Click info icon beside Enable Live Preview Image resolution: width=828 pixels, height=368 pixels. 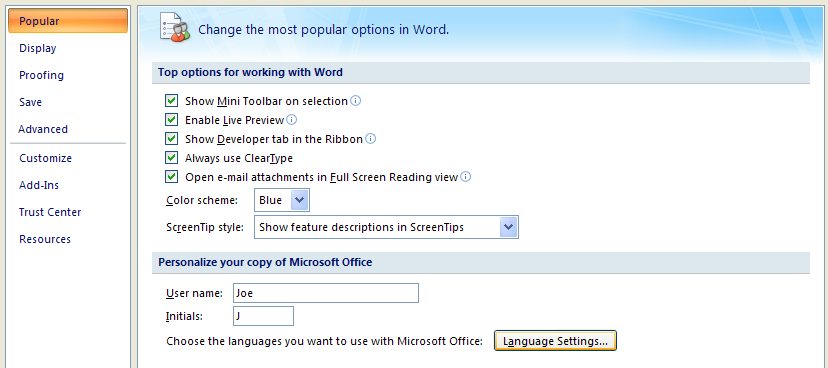tap(291, 120)
